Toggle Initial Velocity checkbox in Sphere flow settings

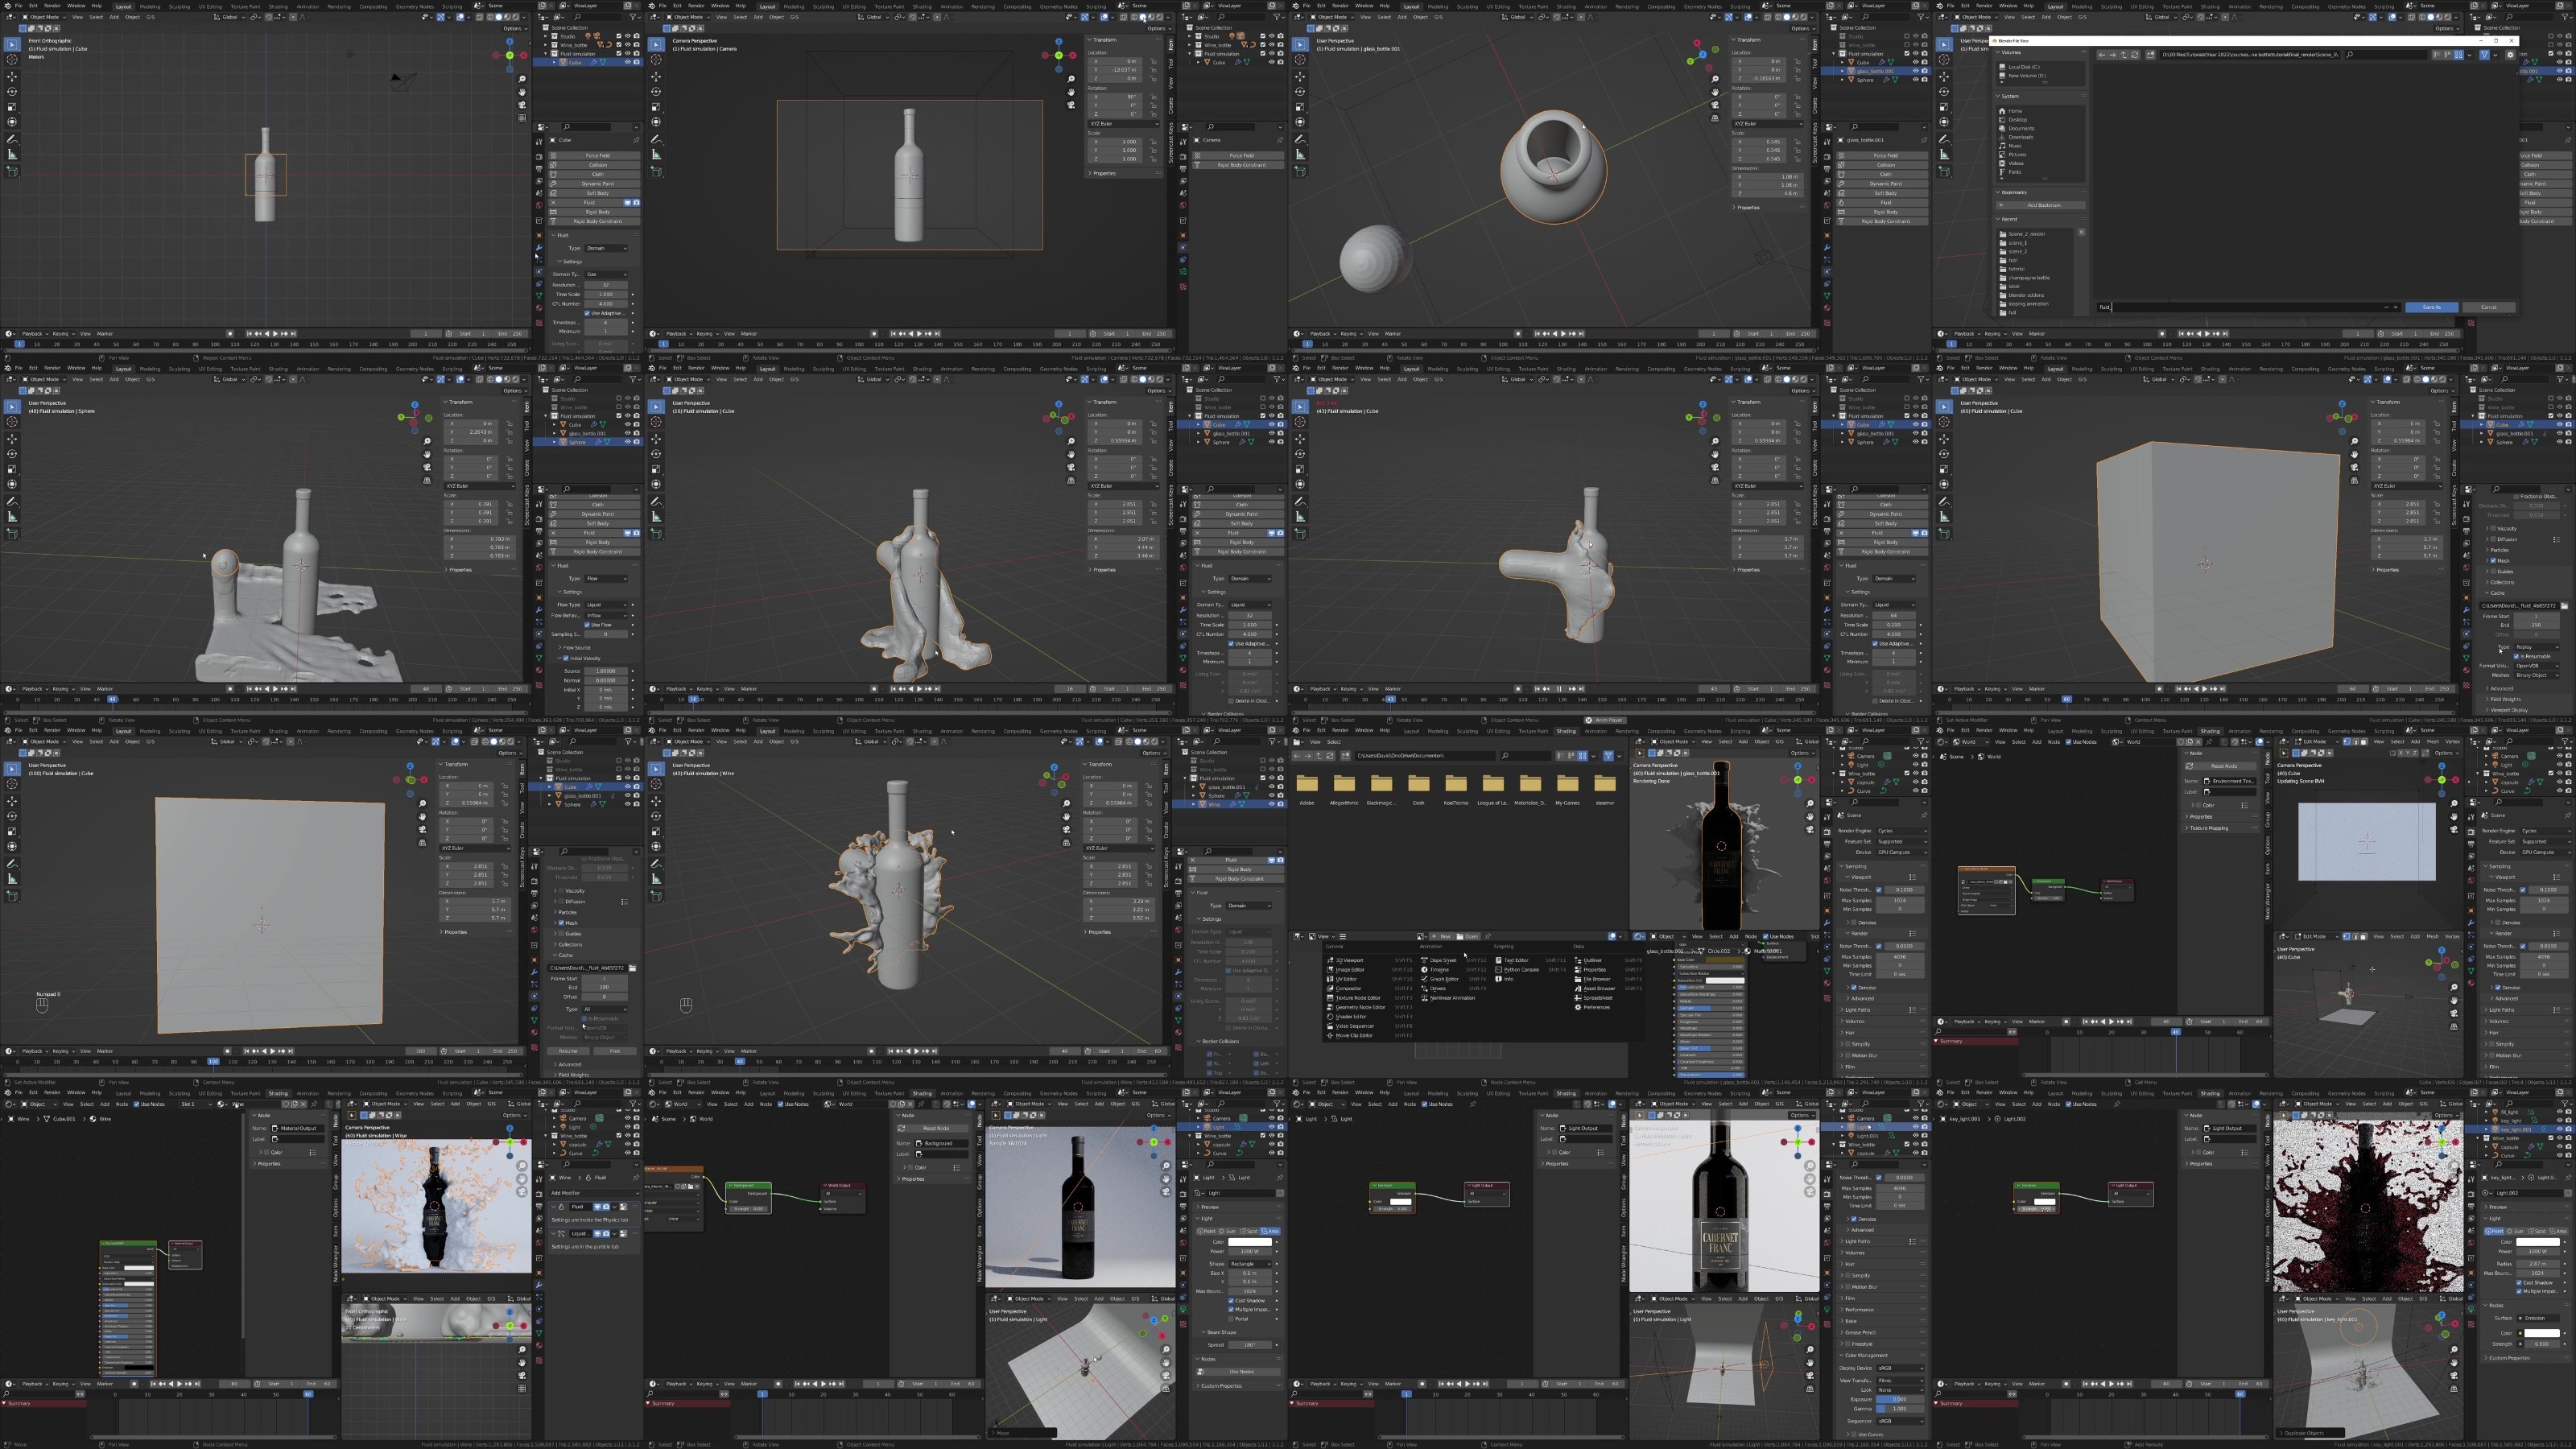[566, 658]
